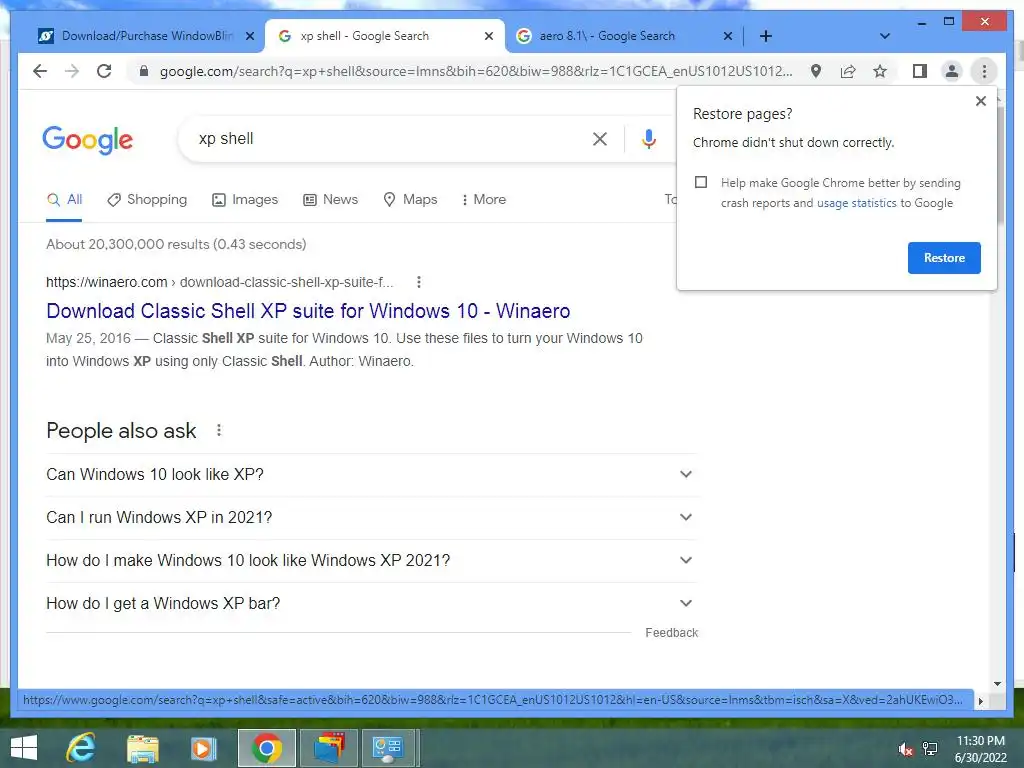Viewport: 1024px width, 768px height.
Task: Open the tab search dropdown
Action: (x=885, y=36)
